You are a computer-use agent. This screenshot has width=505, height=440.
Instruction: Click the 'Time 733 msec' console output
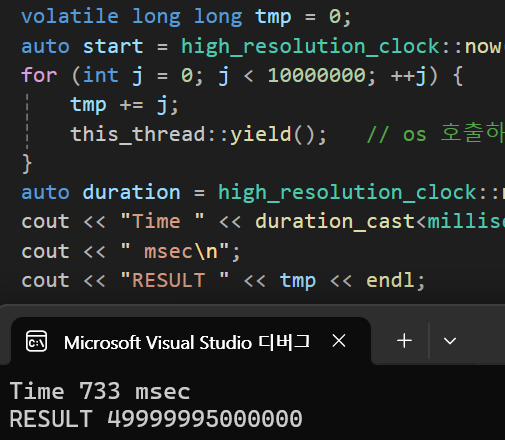tap(100, 391)
